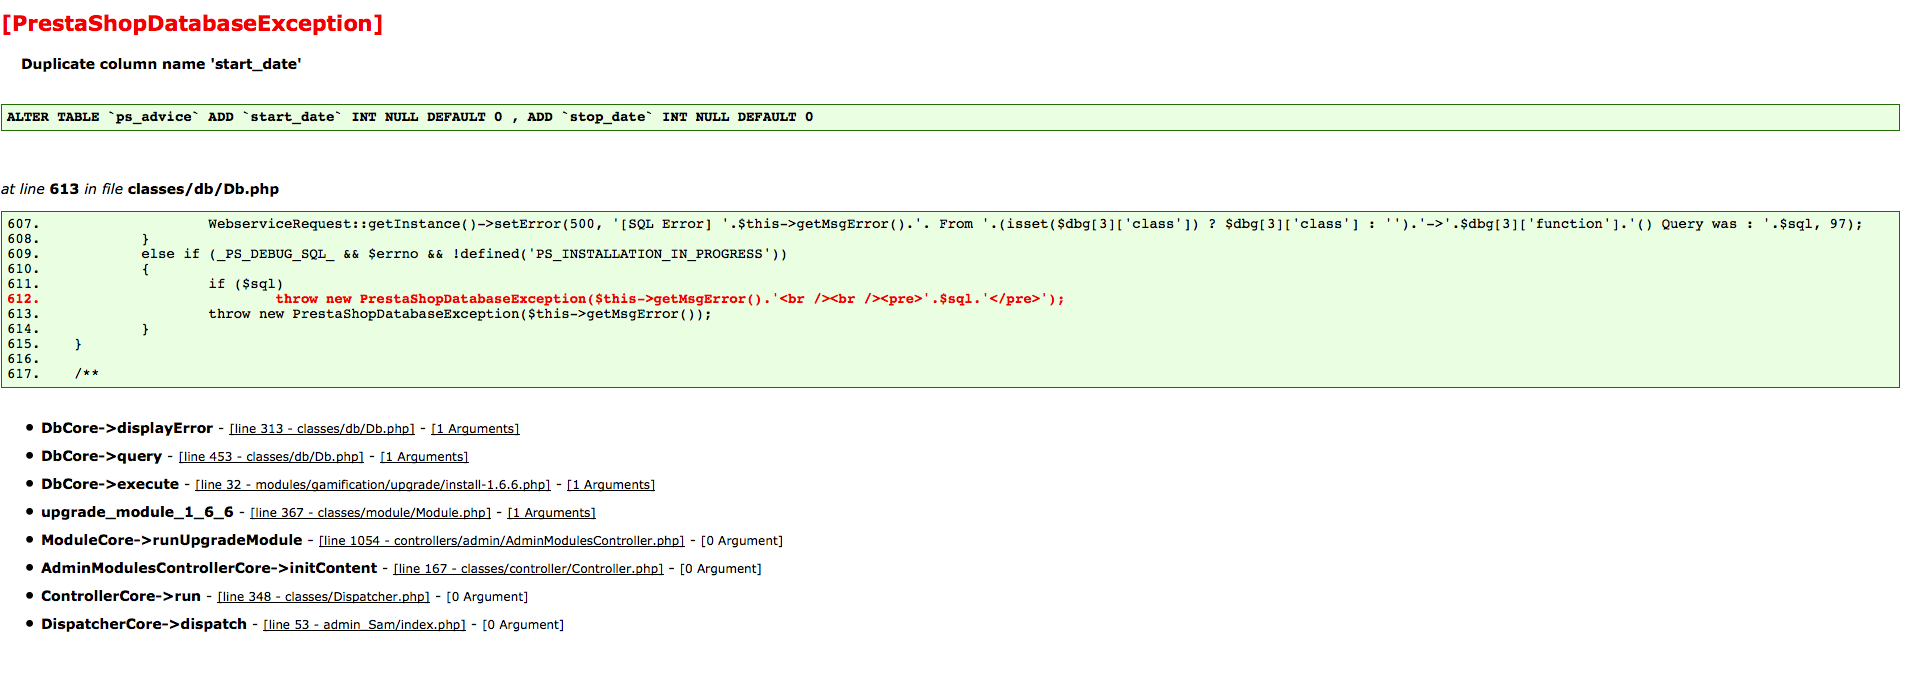Click the DbCore->displayError trace entry name
Screen dimensions: 1914x700
coord(127,428)
